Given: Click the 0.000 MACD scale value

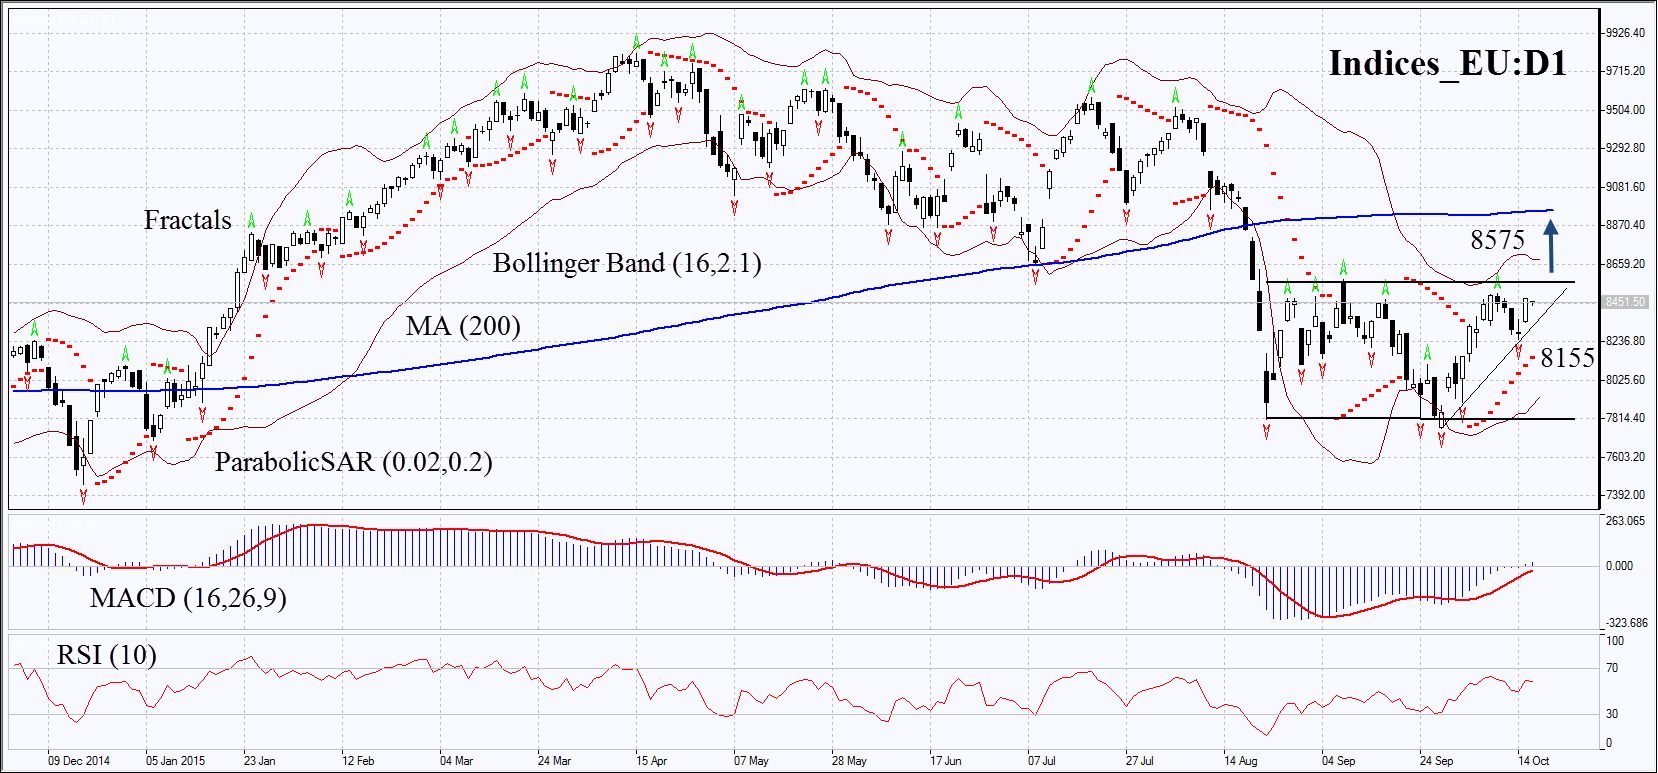Looking at the screenshot, I should pos(1619,566).
